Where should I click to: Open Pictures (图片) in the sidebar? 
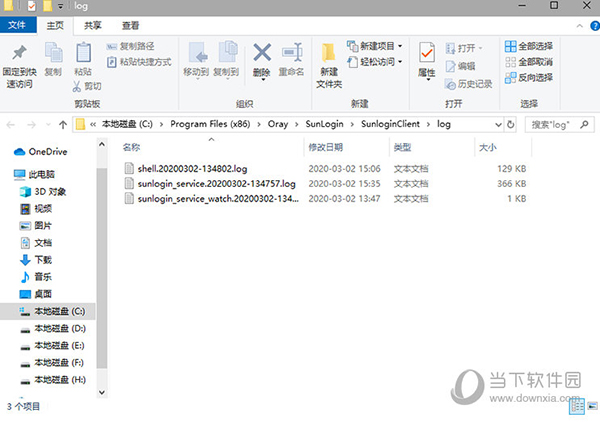36,226
